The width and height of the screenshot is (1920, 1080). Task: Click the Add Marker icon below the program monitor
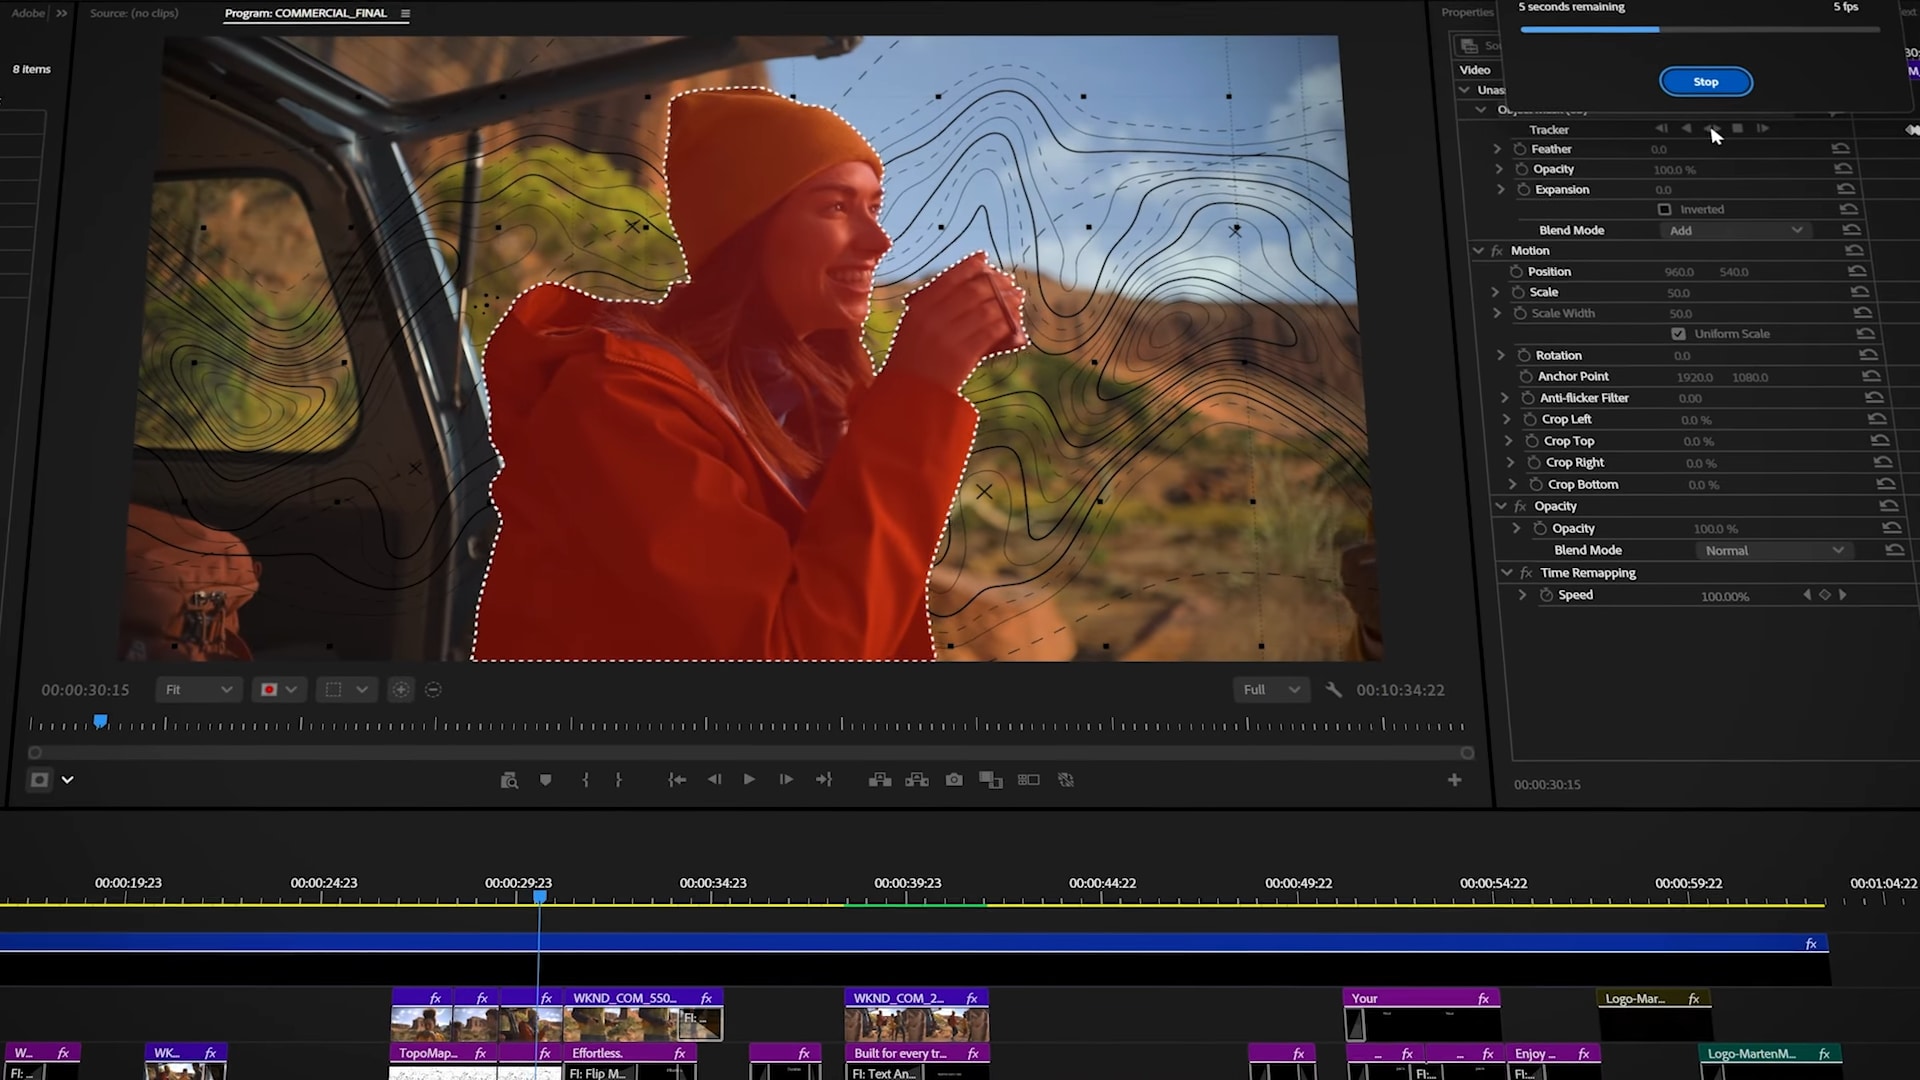tap(545, 779)
